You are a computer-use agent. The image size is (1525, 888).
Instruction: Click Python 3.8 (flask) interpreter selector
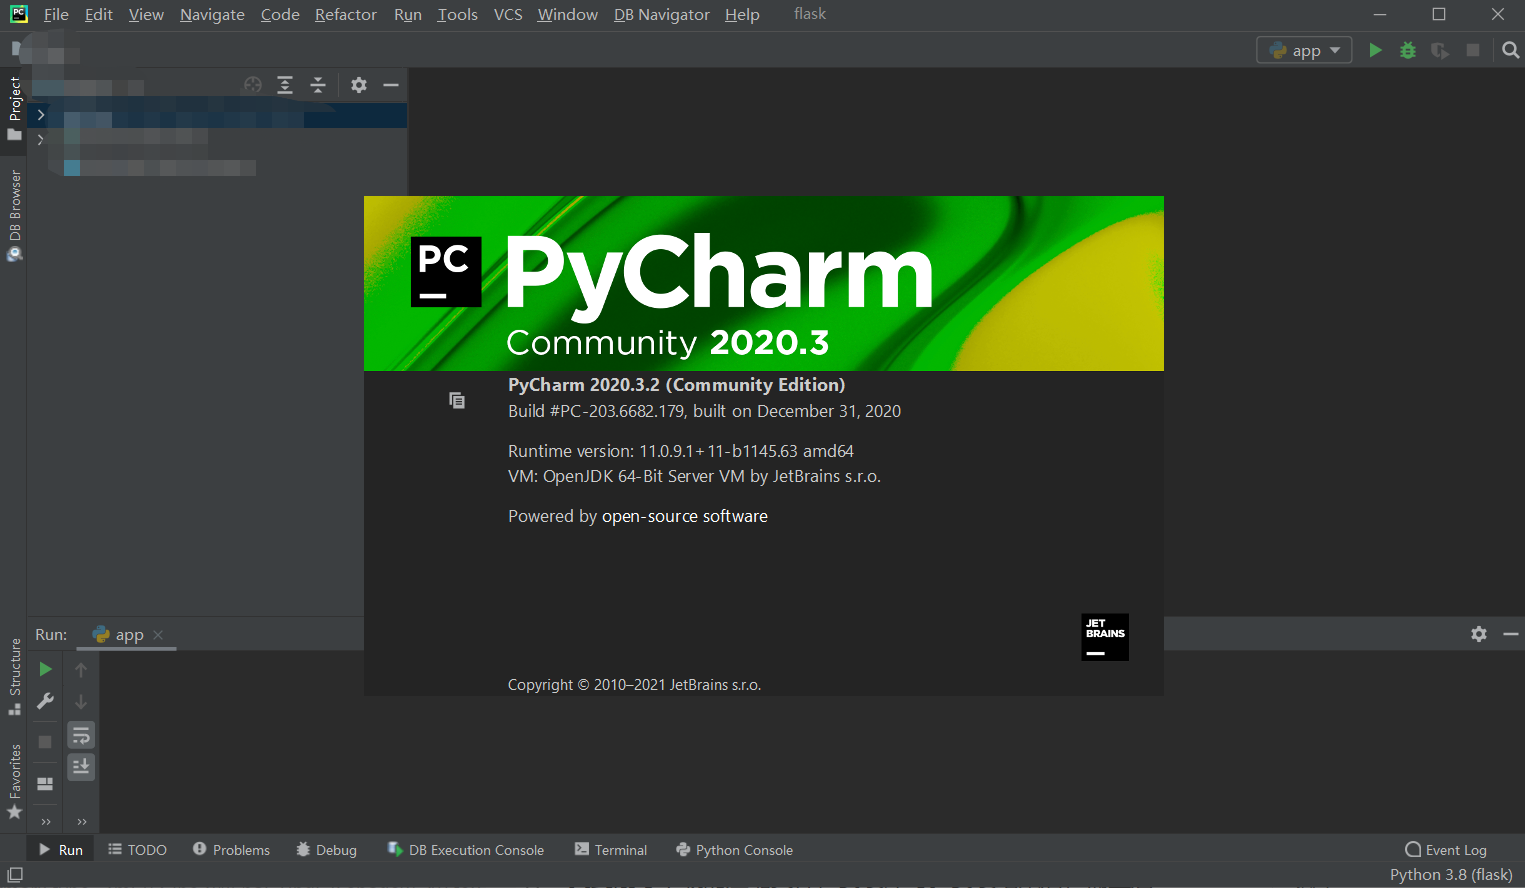pyautogui.click(x=1451, y=875)
